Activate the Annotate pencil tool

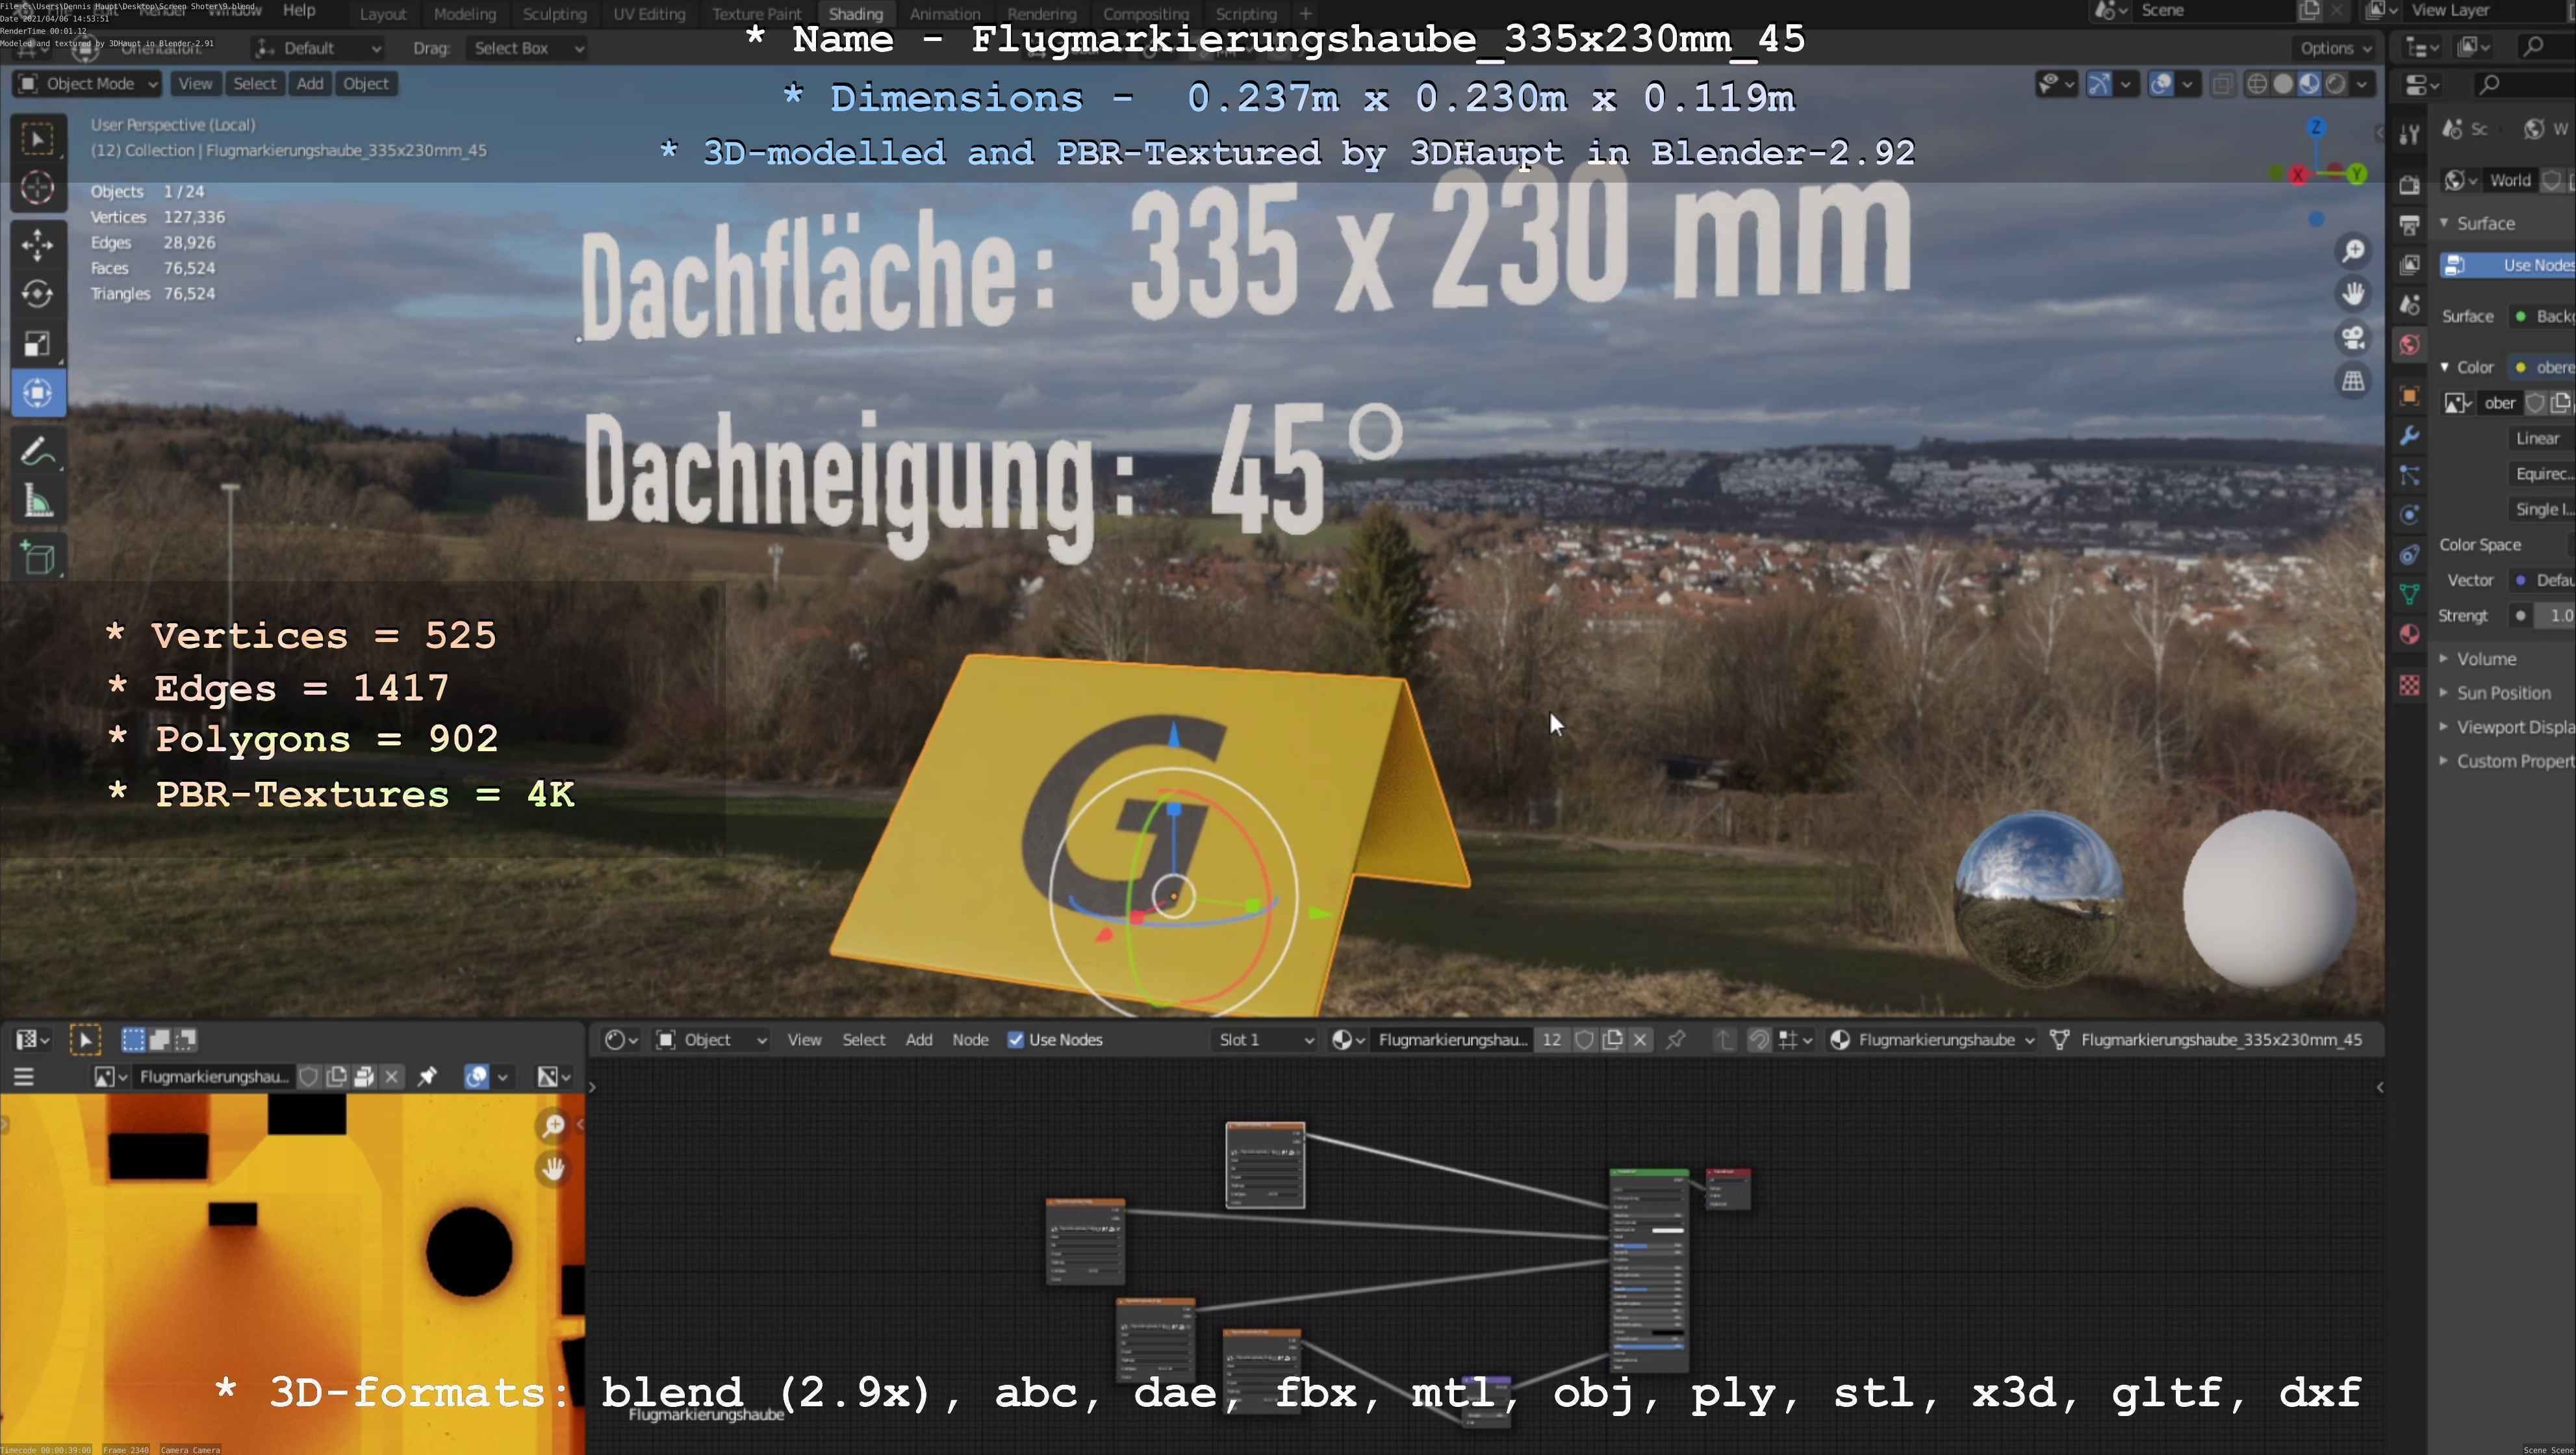point(37,452)
